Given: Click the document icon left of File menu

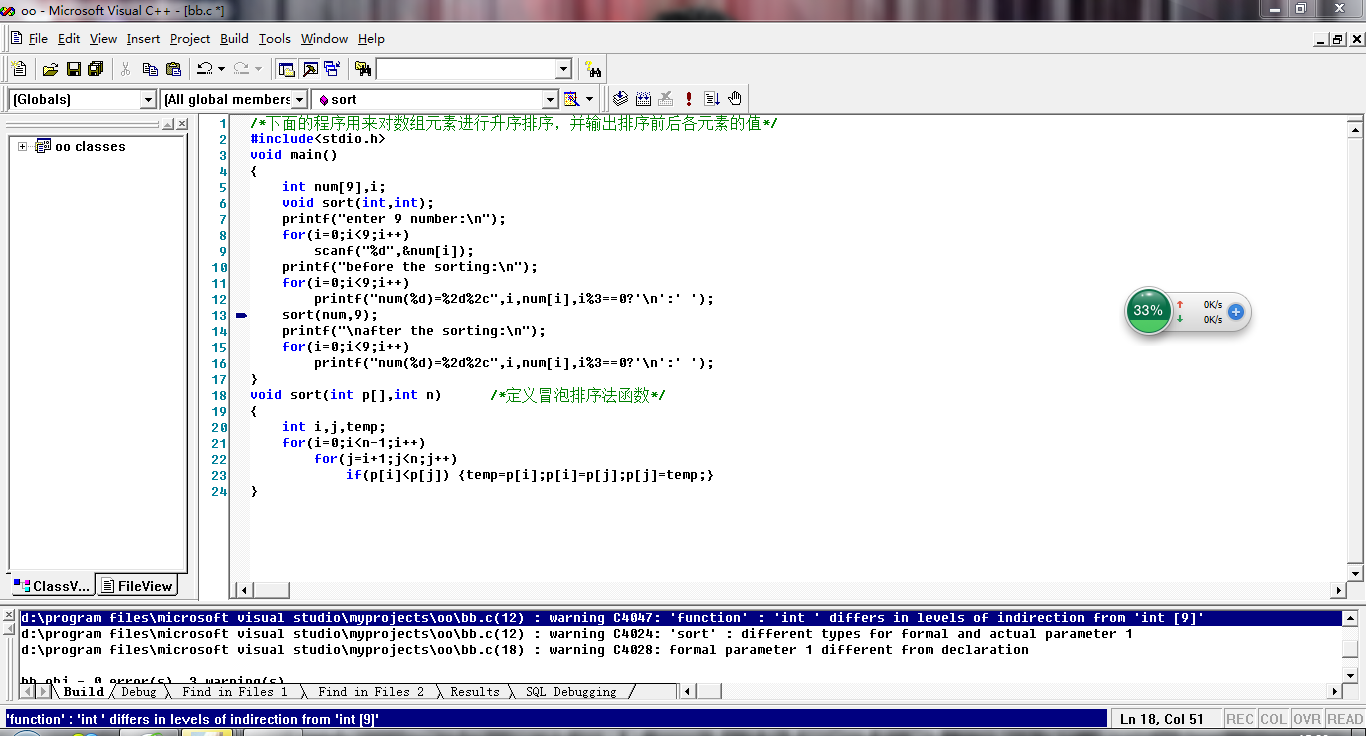Looking at the screenshot, I should (x=16, y=38).
